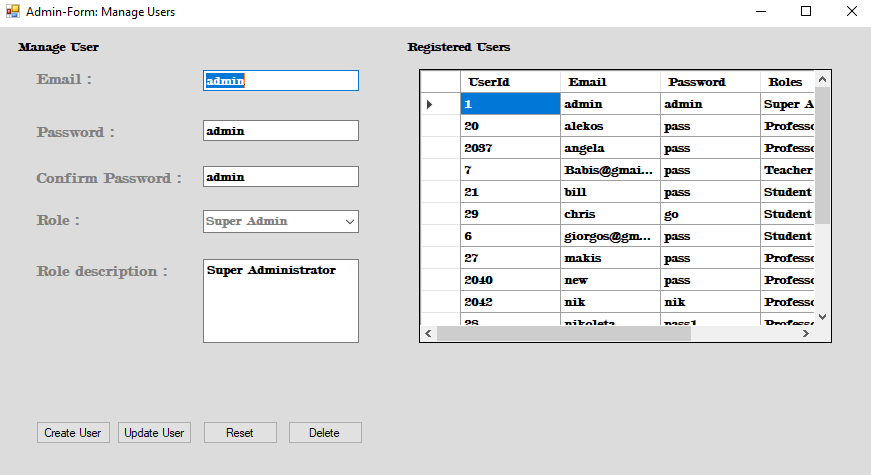Focus the Password input field

coord(281,131)
